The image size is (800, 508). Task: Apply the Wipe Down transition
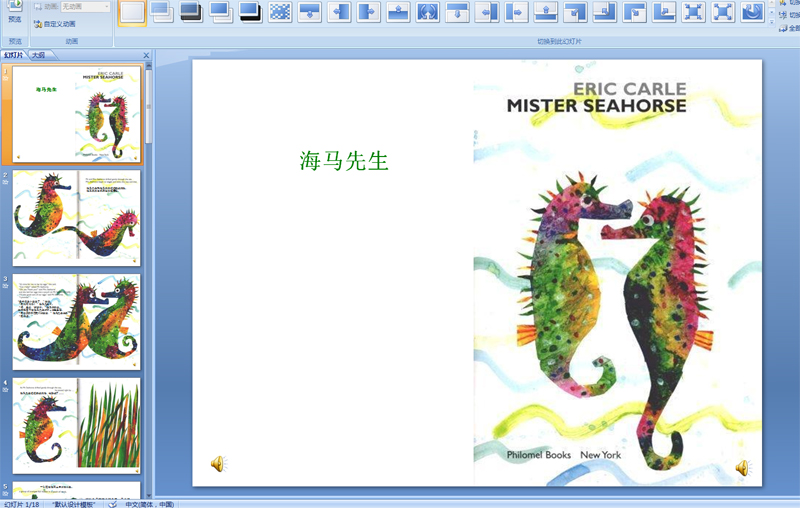click(310, 12)
